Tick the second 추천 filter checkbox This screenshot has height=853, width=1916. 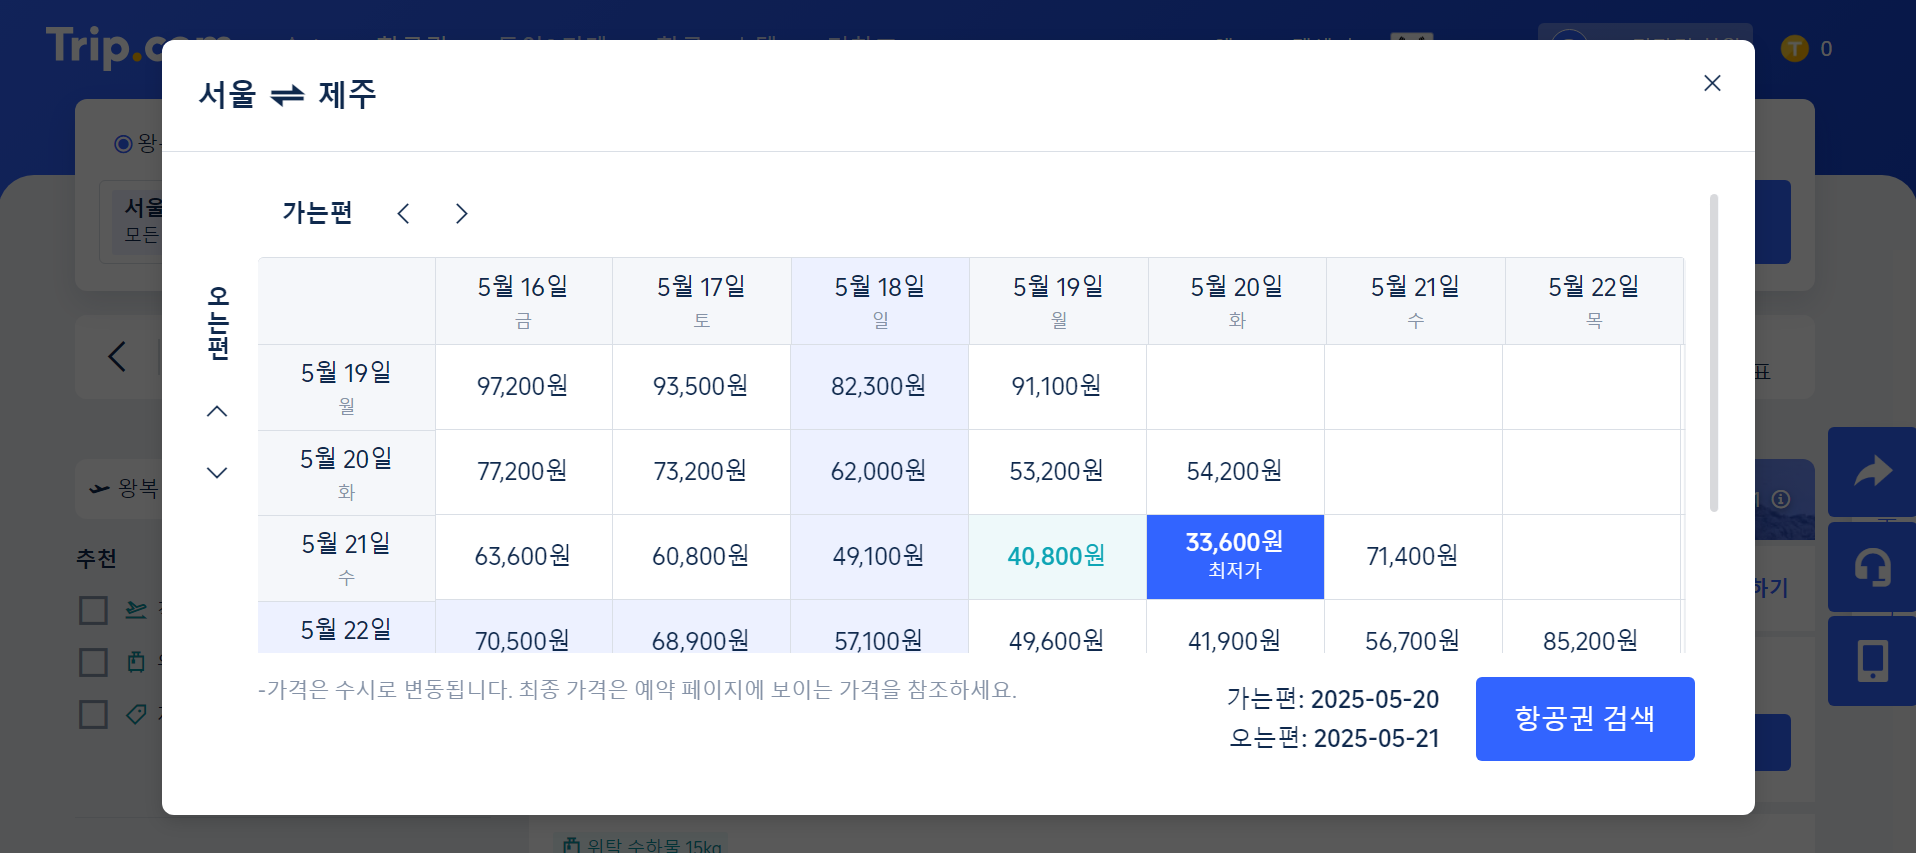93,662
